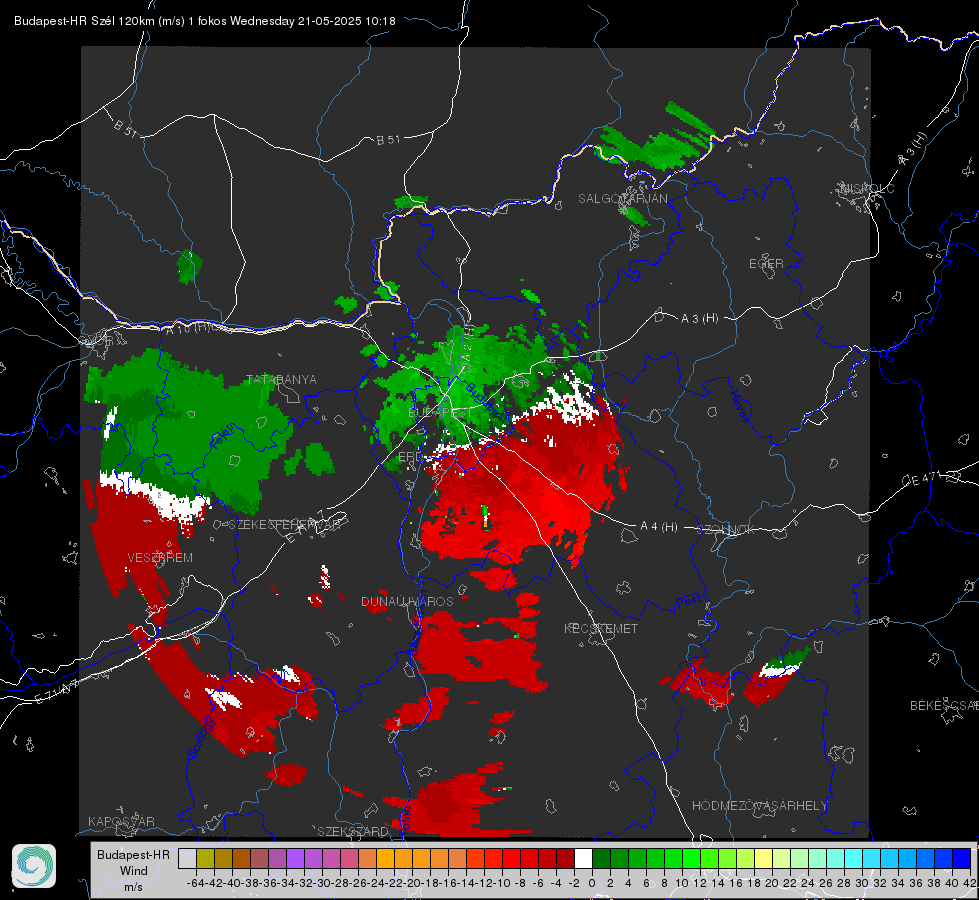Image resolution: width=979 pixels, height=900 pixels.
Task: Click the SZEKSZÁRD city label
Action: [353, 831]
